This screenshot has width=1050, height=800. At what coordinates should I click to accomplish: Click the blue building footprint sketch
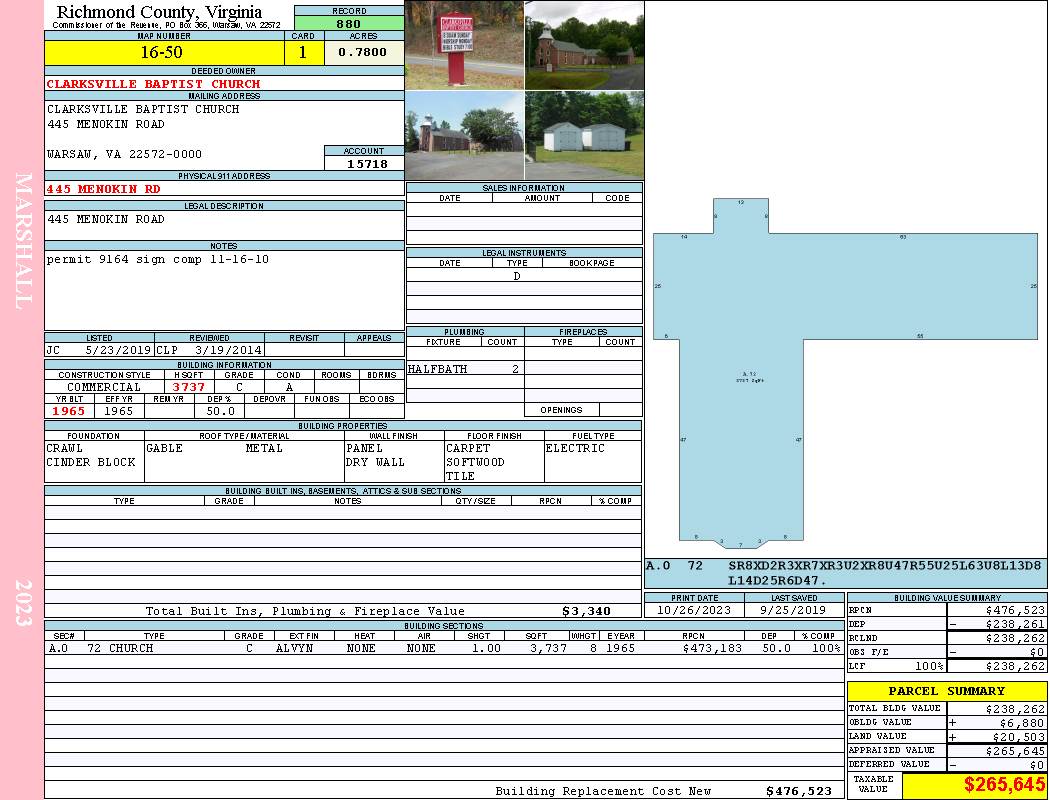(845, 372)
